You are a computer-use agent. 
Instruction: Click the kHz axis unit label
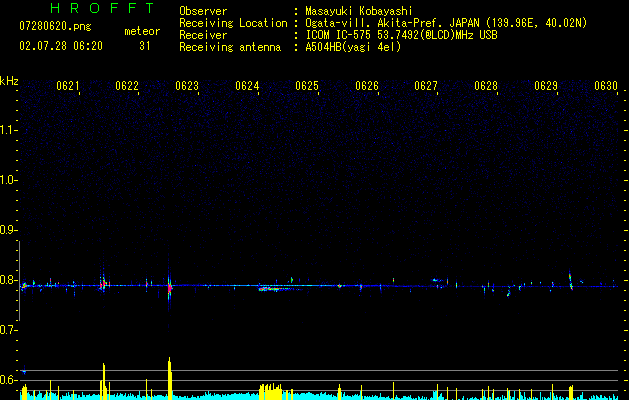[9, 81]
